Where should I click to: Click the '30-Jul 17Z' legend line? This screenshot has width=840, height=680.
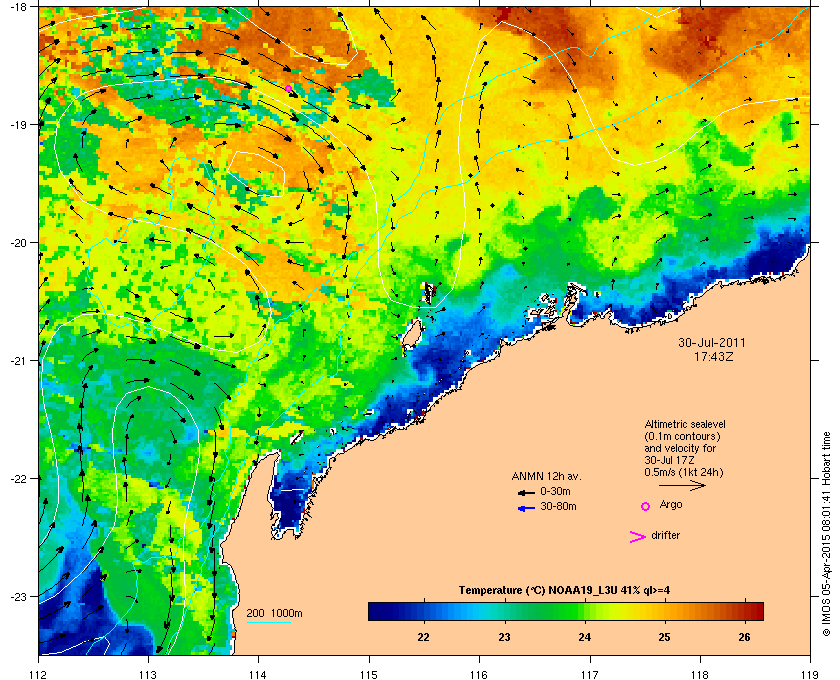click(669, 460)
